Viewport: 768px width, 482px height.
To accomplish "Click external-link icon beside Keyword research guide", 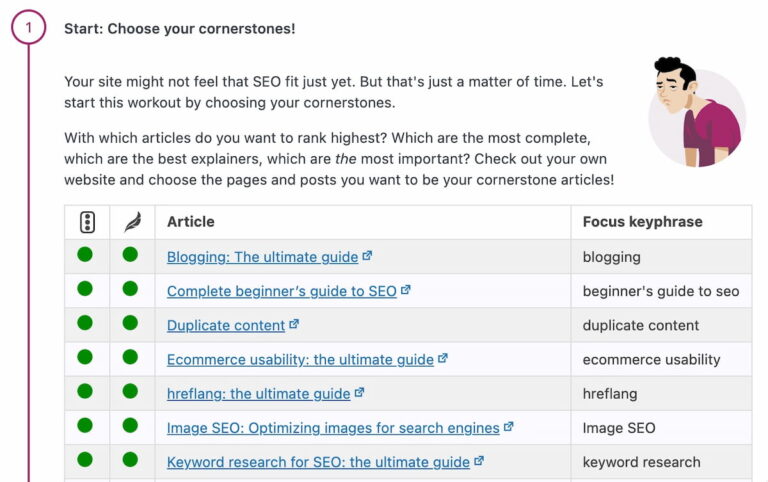I will pyautogui.click(x=479, y=461).
